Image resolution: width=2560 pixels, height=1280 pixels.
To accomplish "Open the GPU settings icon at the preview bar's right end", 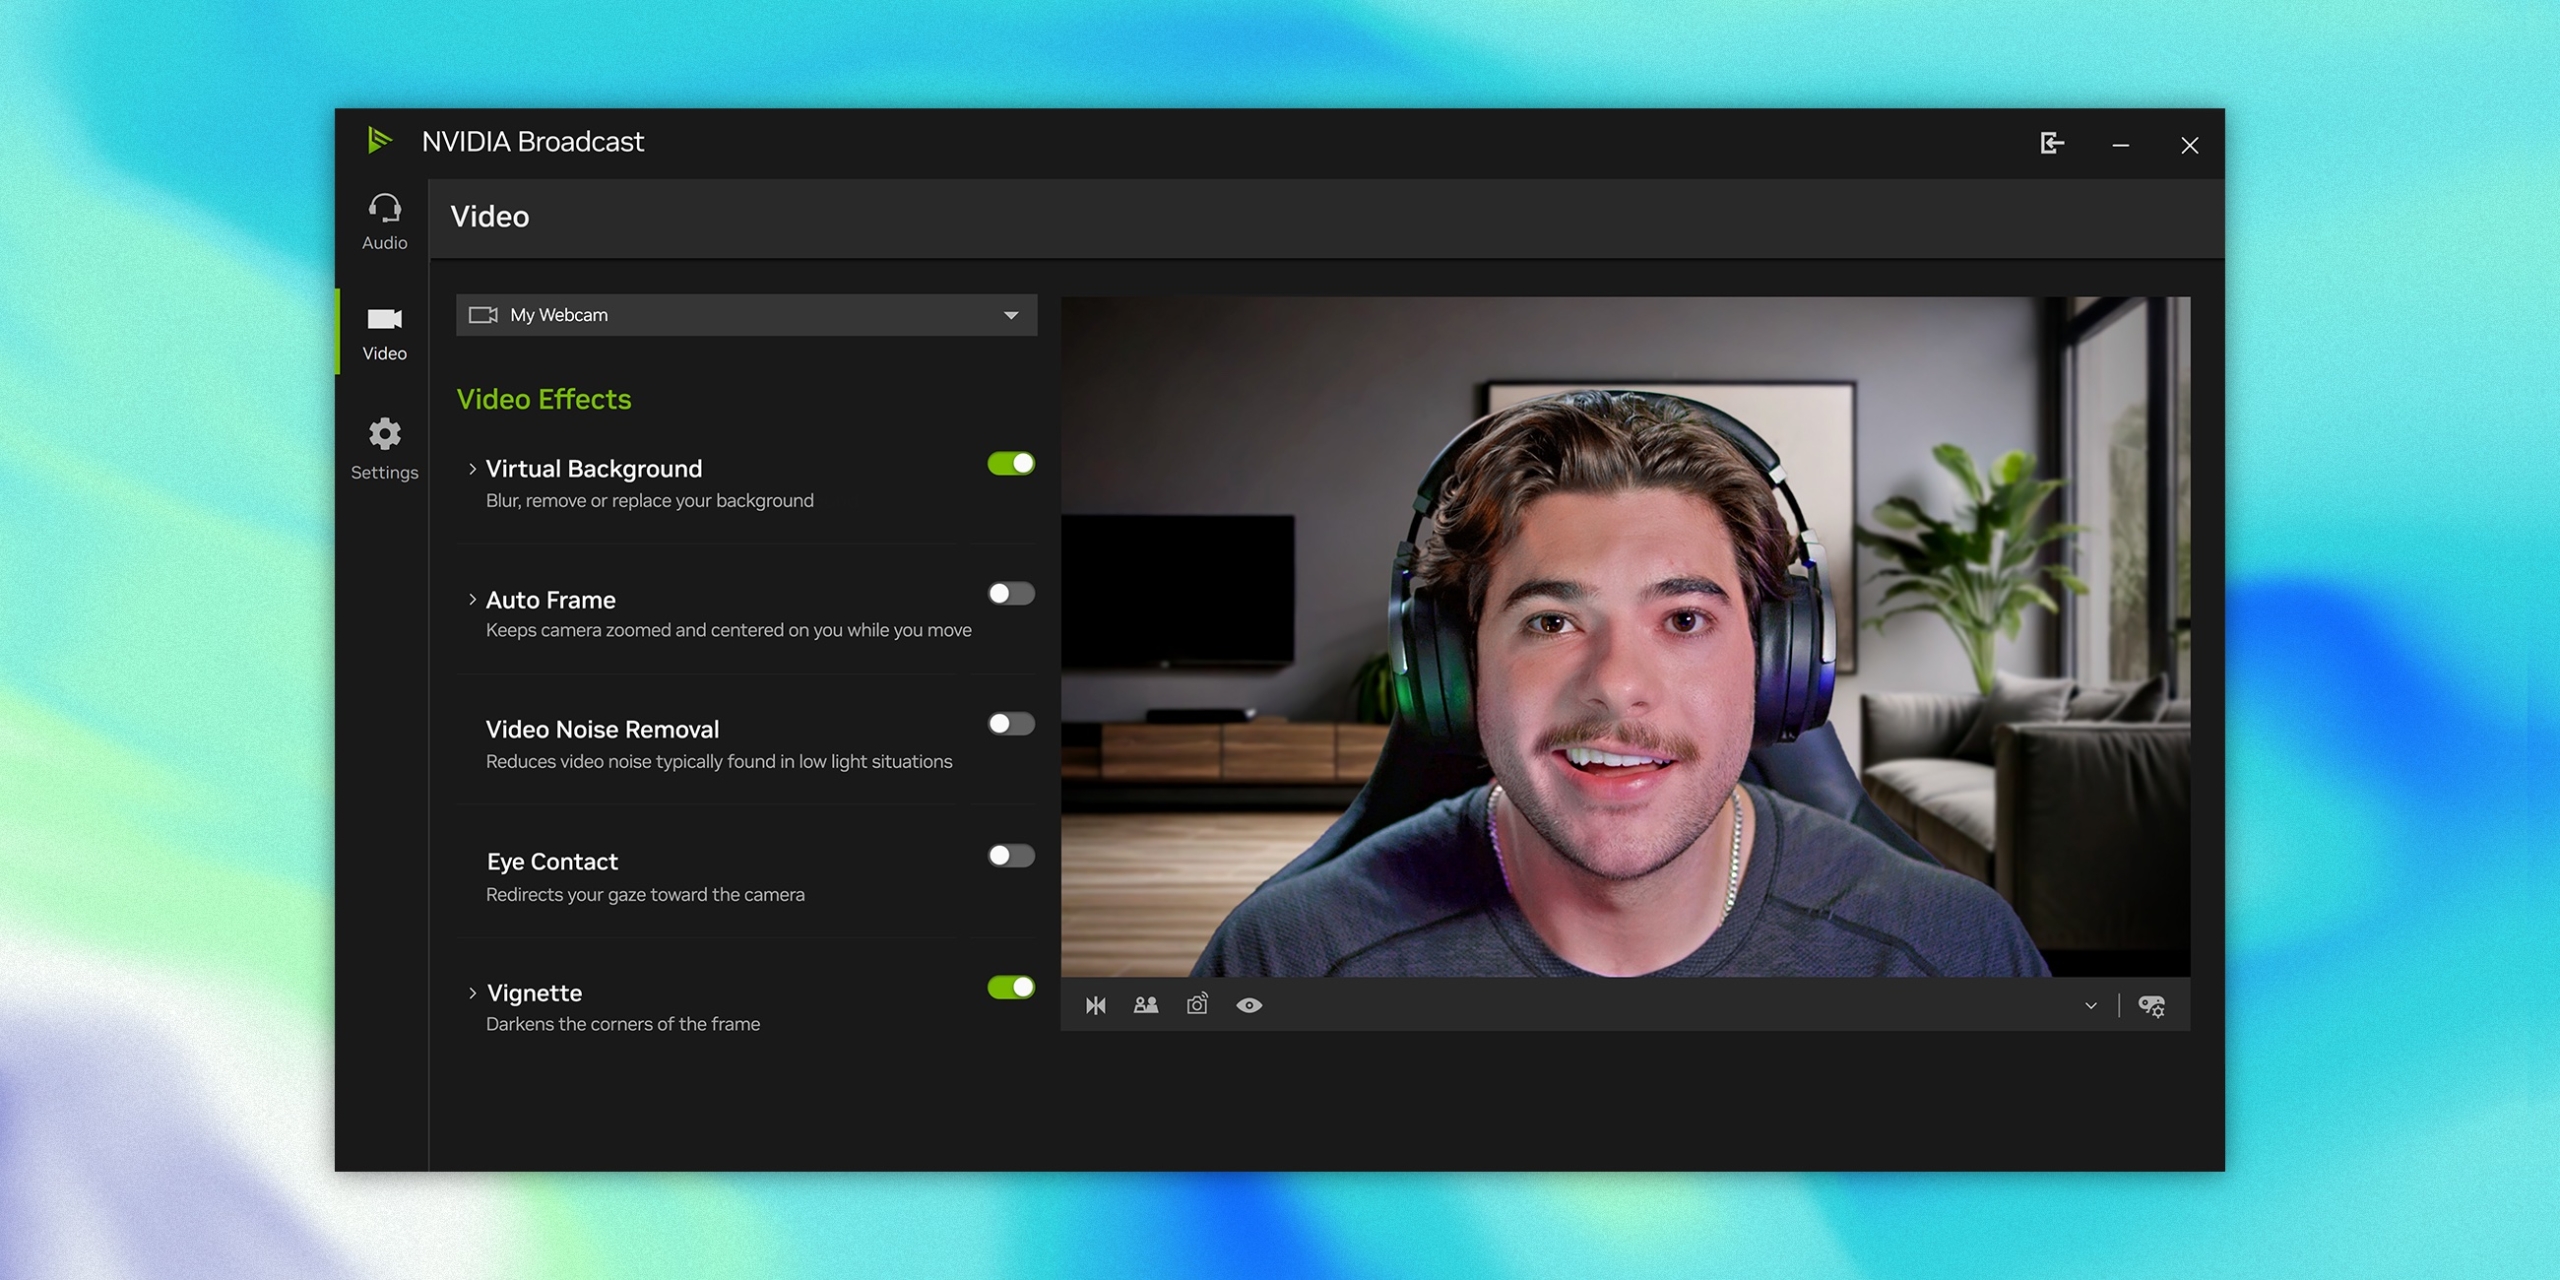I will click(x=2152, y=1006).
